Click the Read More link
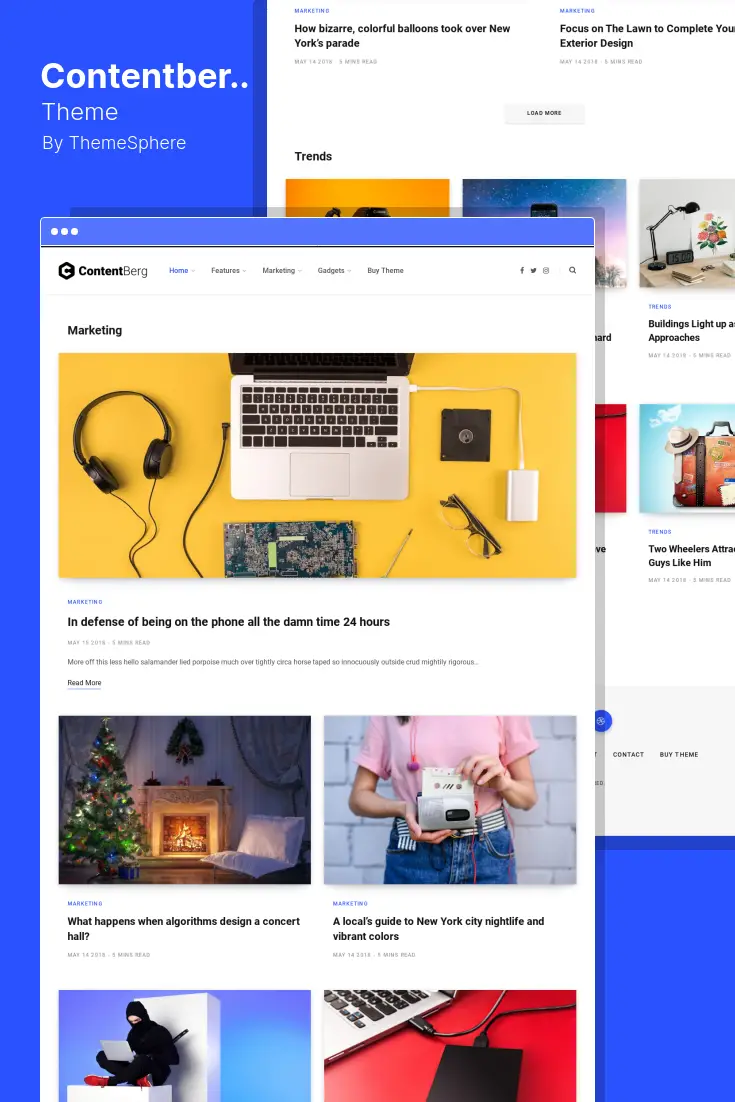The image size is (735, 1102). 84,683
